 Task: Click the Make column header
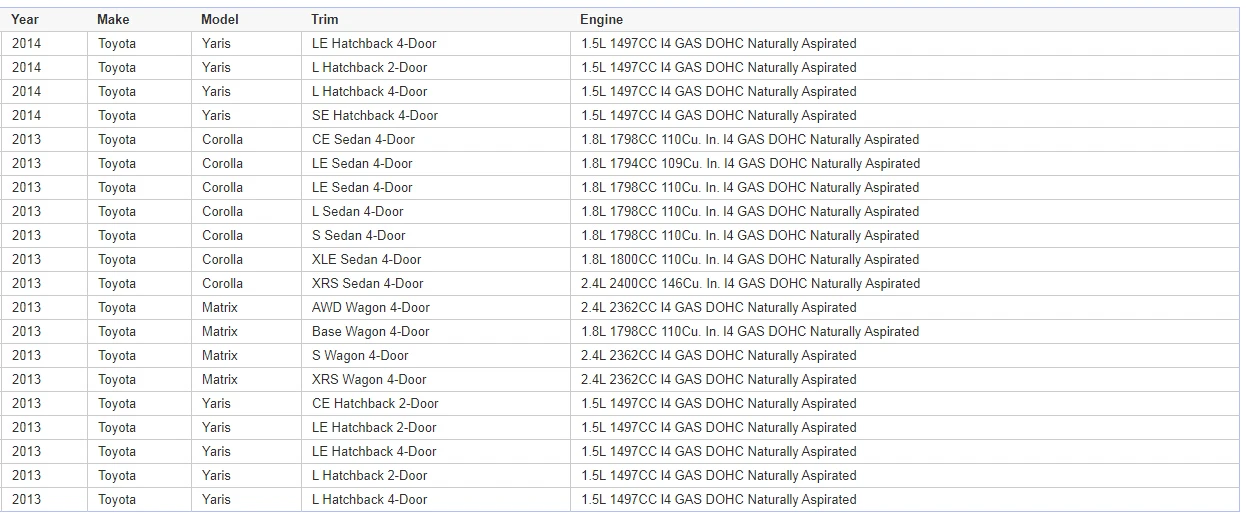click(x=113, y=19)
